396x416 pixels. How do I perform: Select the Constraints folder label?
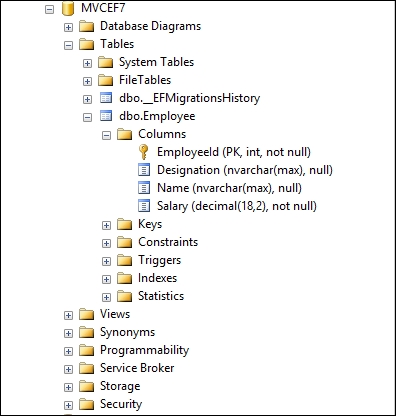tap(168, 242)
